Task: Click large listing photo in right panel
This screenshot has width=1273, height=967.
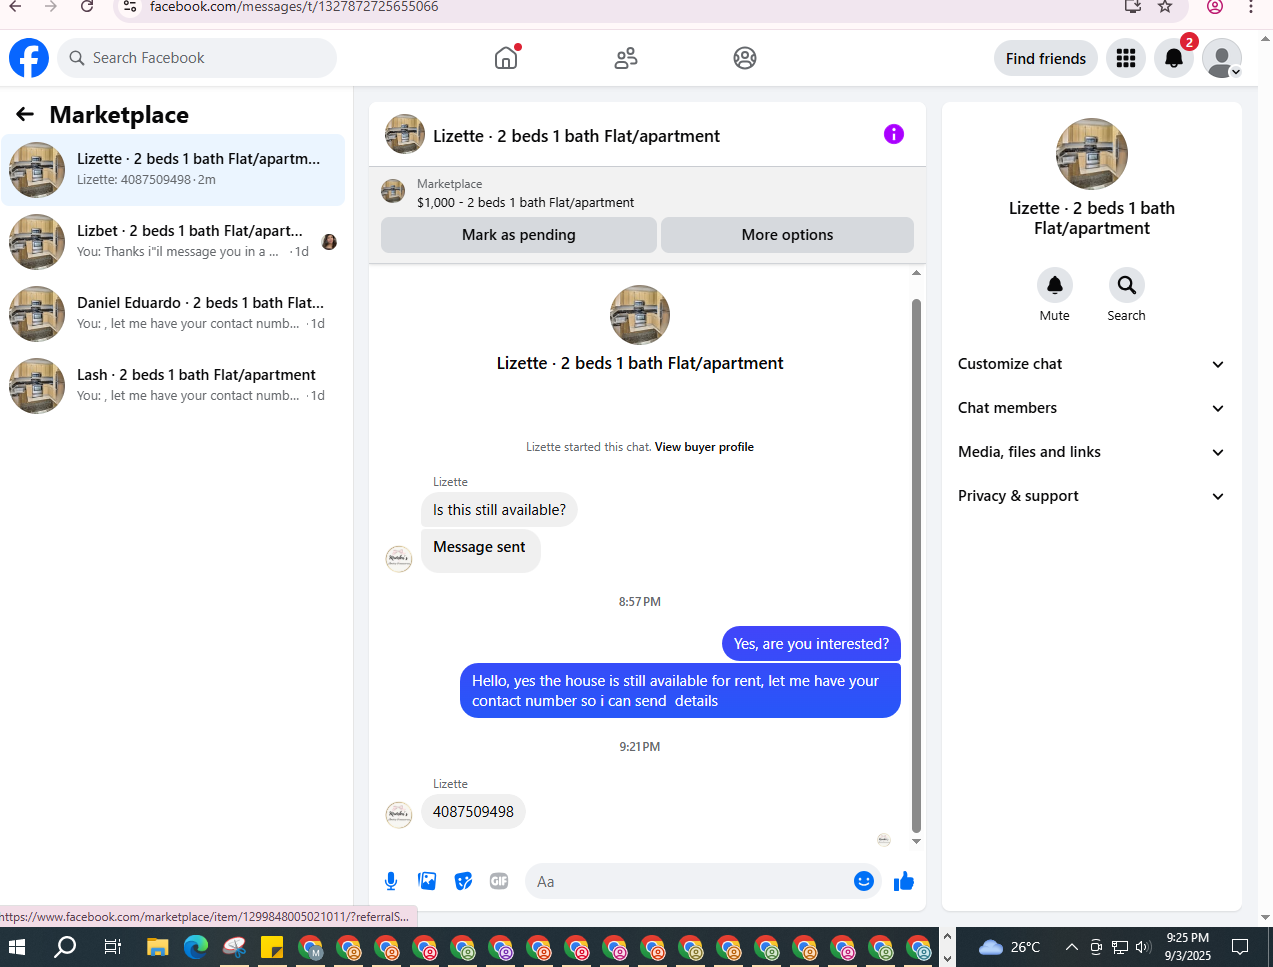Action: tap(1092, 154)
